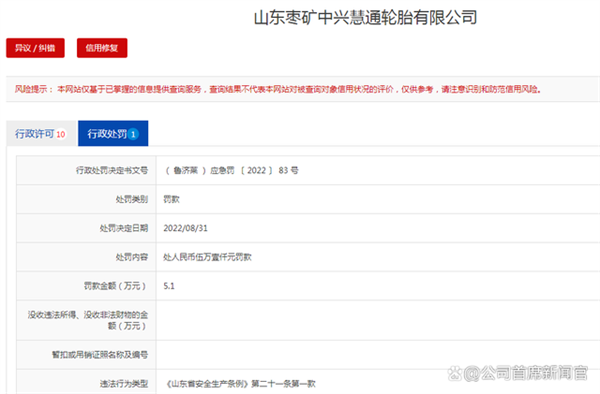This screenshot has height=394, width=600.
Task: Click the 暂扣或吊销证照名称及编号 label
Action: [100, 355]
